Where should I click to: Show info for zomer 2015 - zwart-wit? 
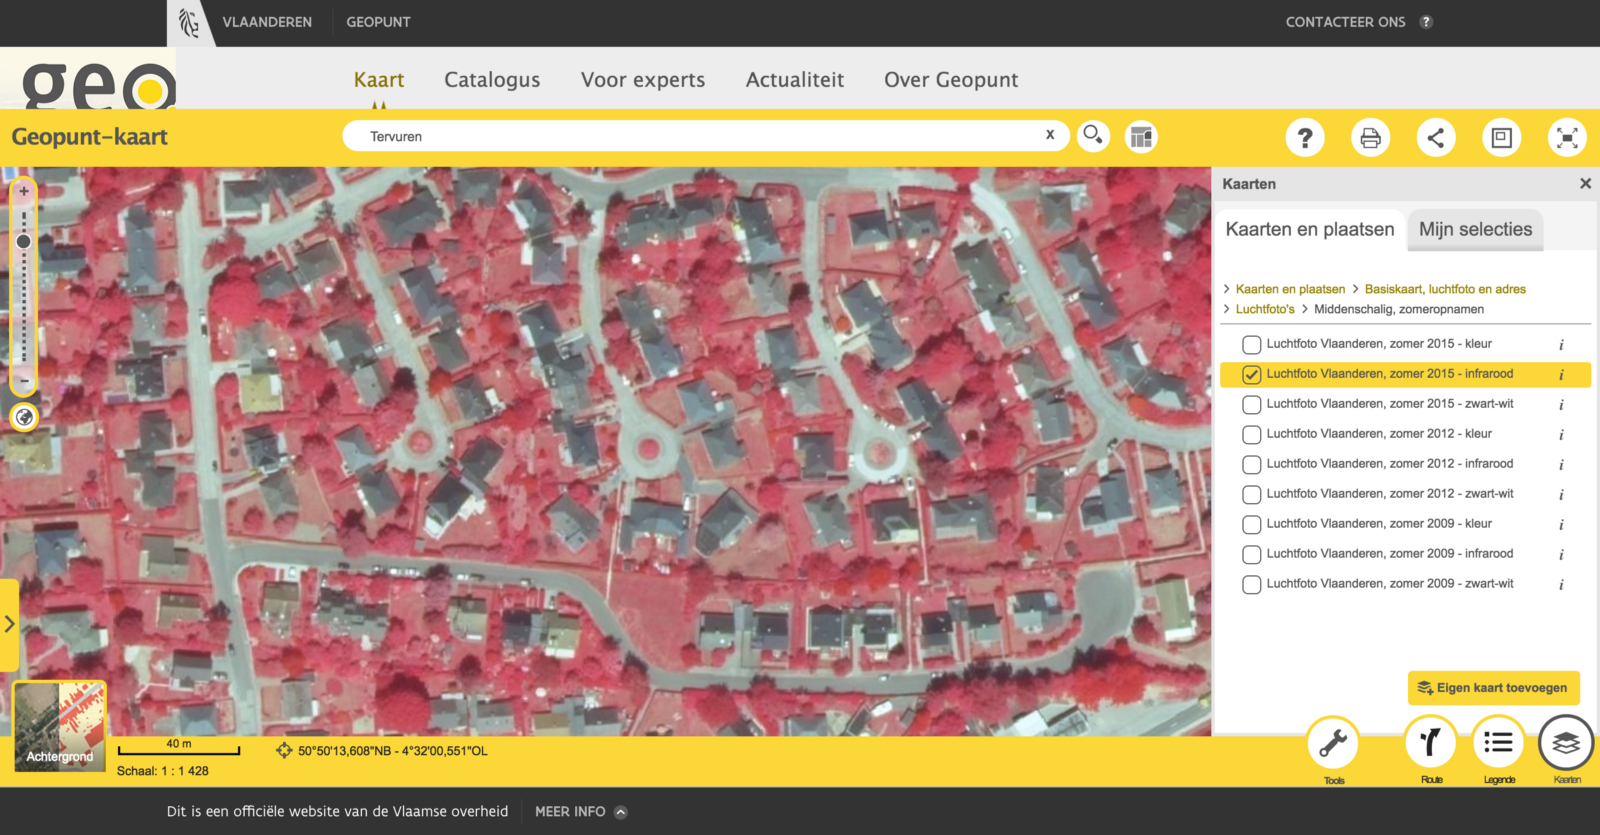coord(1561,405)
